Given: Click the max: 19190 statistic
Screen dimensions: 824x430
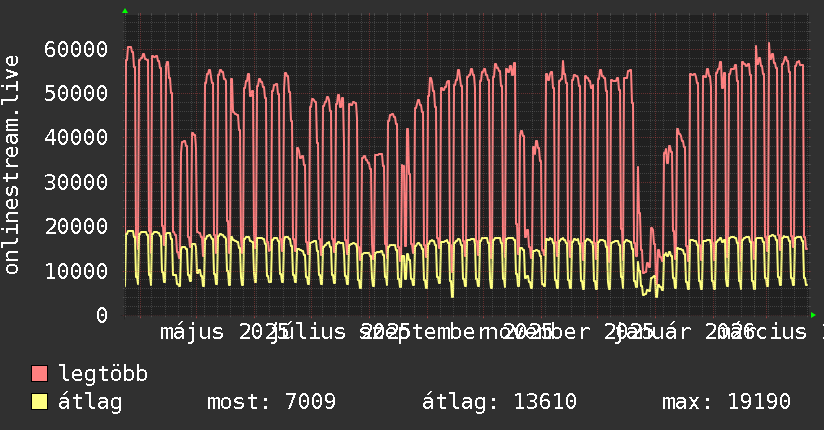Looking at the screenshot, I should point(726,402).
